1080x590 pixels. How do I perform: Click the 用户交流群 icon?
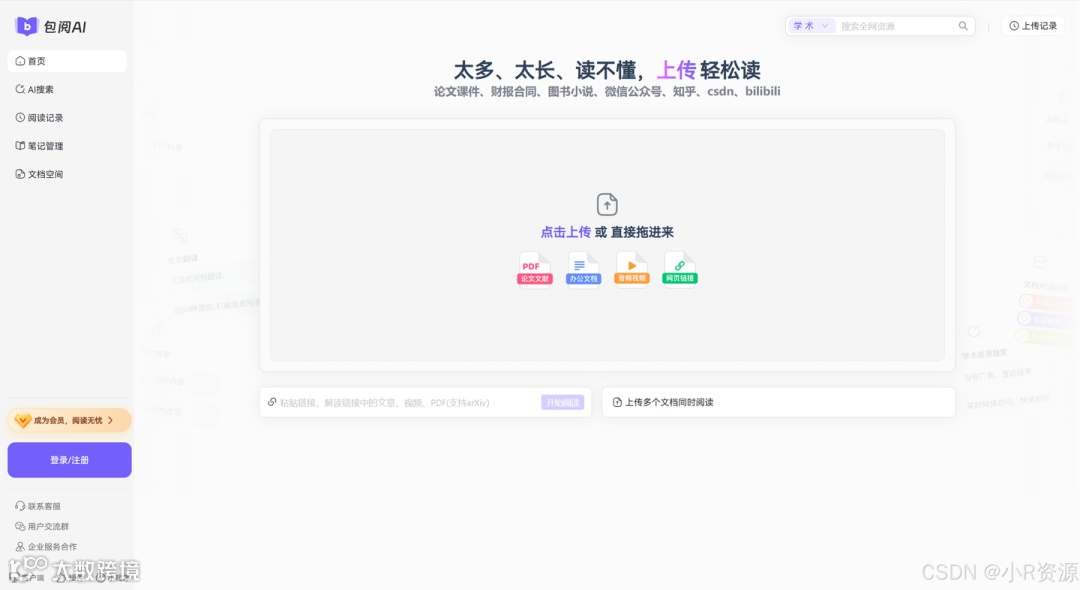click(x=22, y=526)
